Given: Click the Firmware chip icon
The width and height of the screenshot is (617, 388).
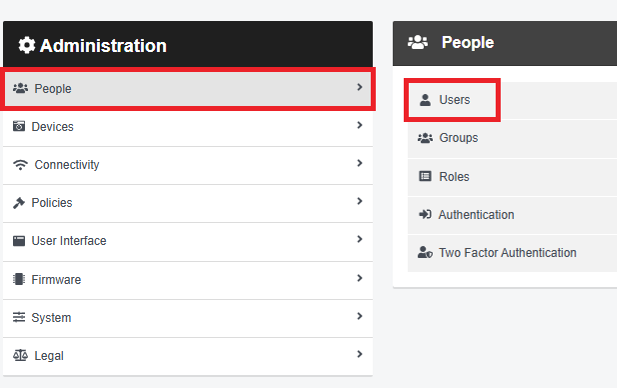Looking at the screenshot, I should click(x=19, y=279).
